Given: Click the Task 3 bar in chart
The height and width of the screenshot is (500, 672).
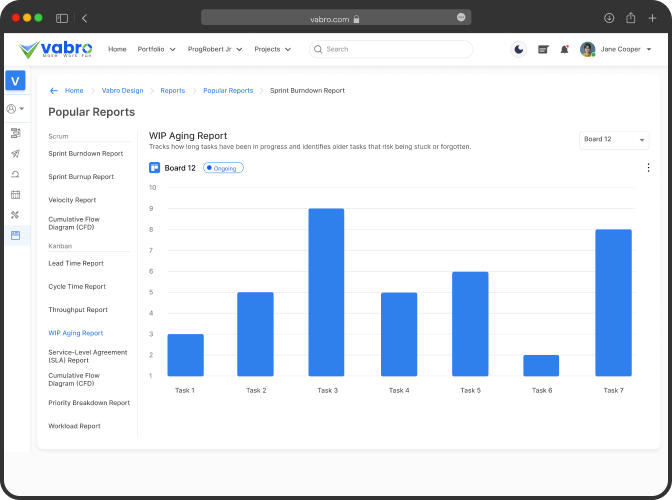Looking at the screenshot, I should tap(326, 292).
